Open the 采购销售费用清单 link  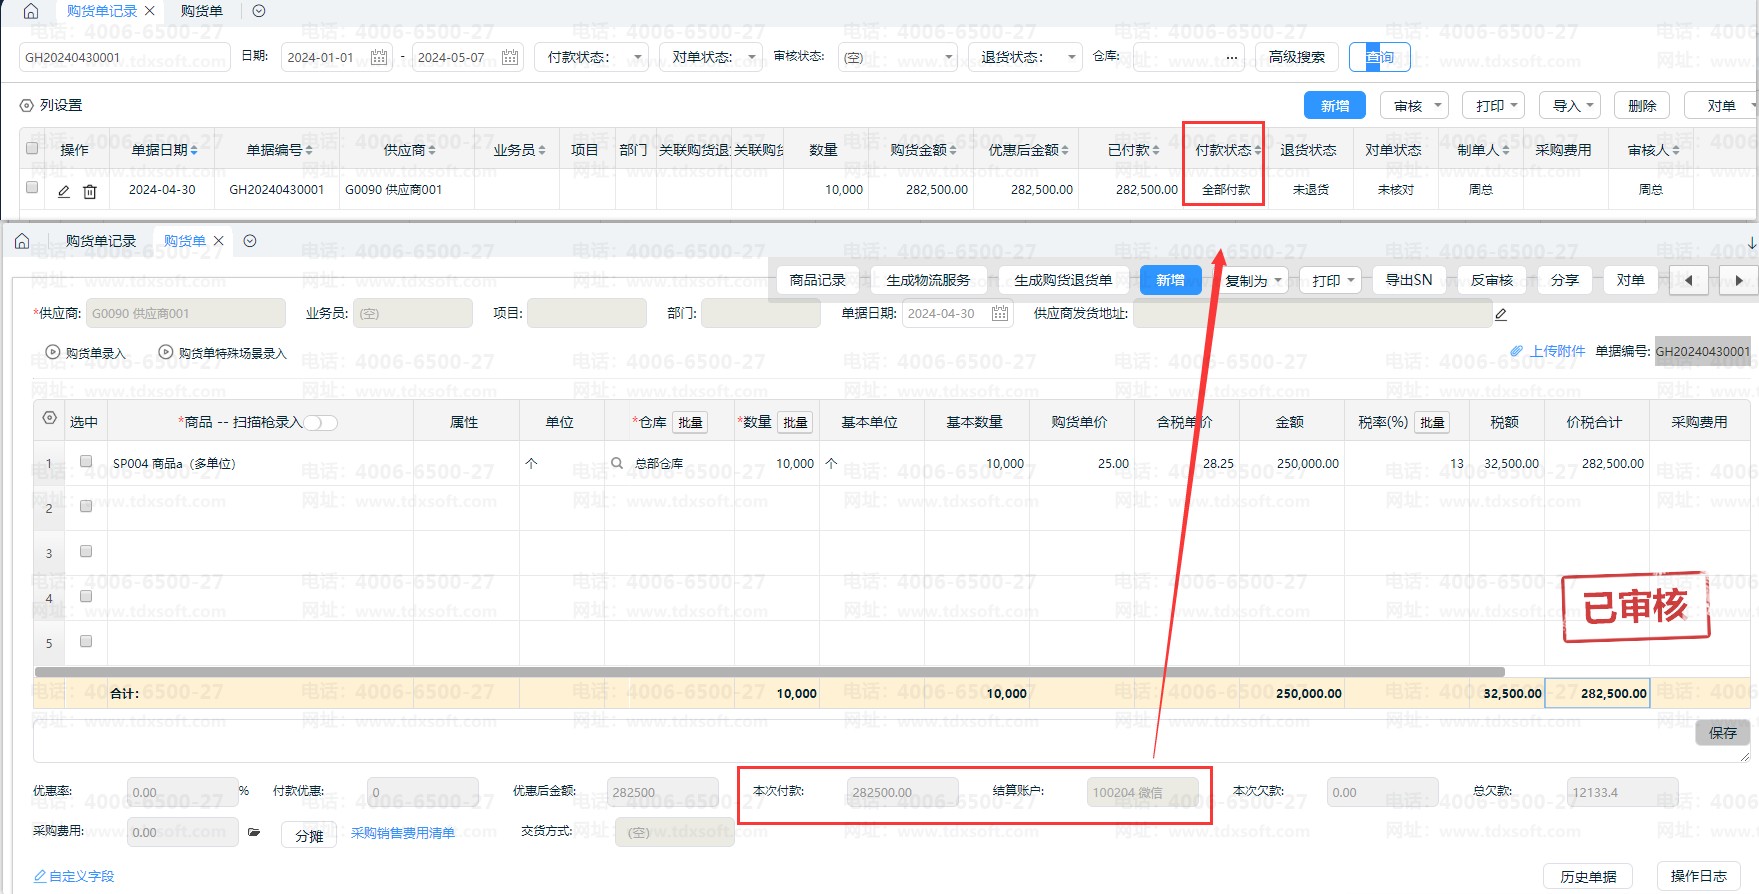point(402,833)
